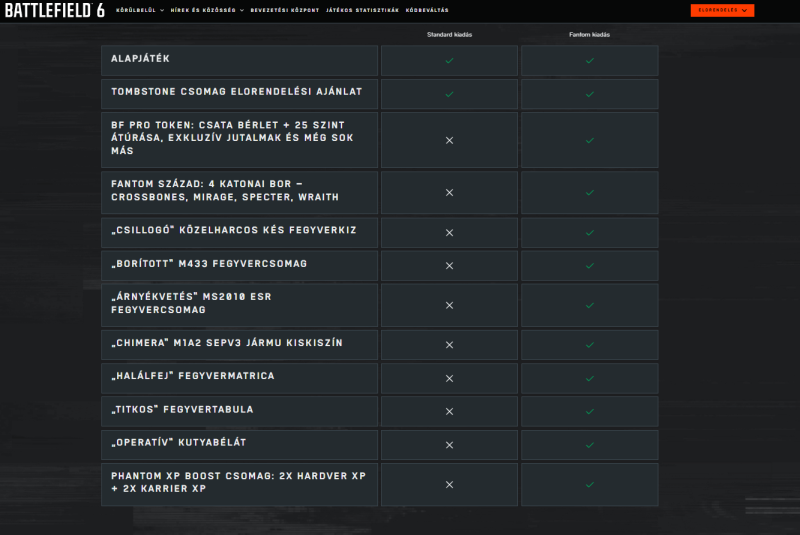800x535 pixels.
Task: Click Standard X mark in Fantom Század row
Action: [x=449, y=193]
